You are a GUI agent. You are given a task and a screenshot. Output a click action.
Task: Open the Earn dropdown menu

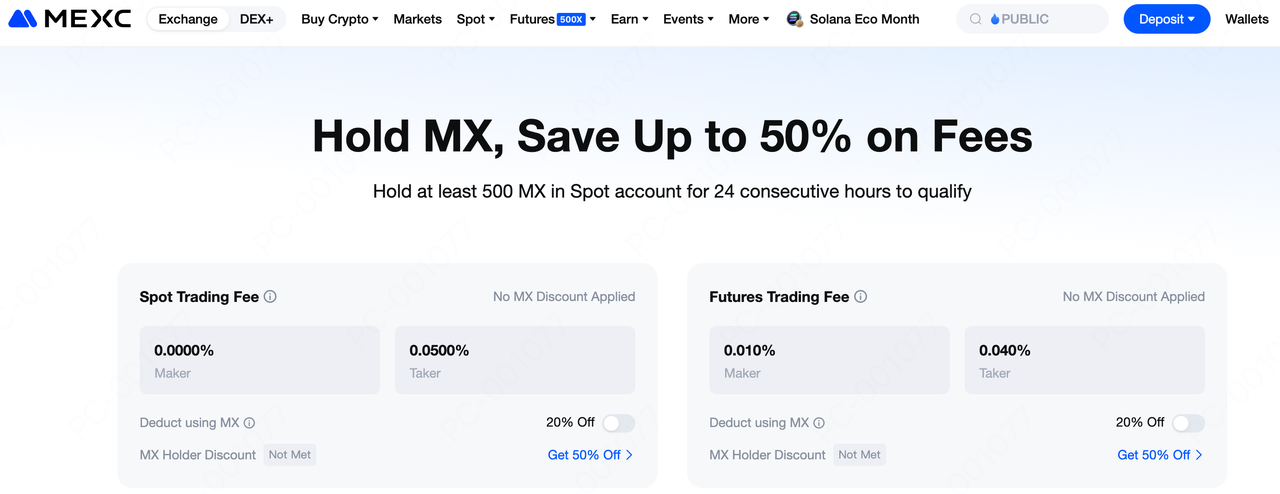click(x=629, y=19)
